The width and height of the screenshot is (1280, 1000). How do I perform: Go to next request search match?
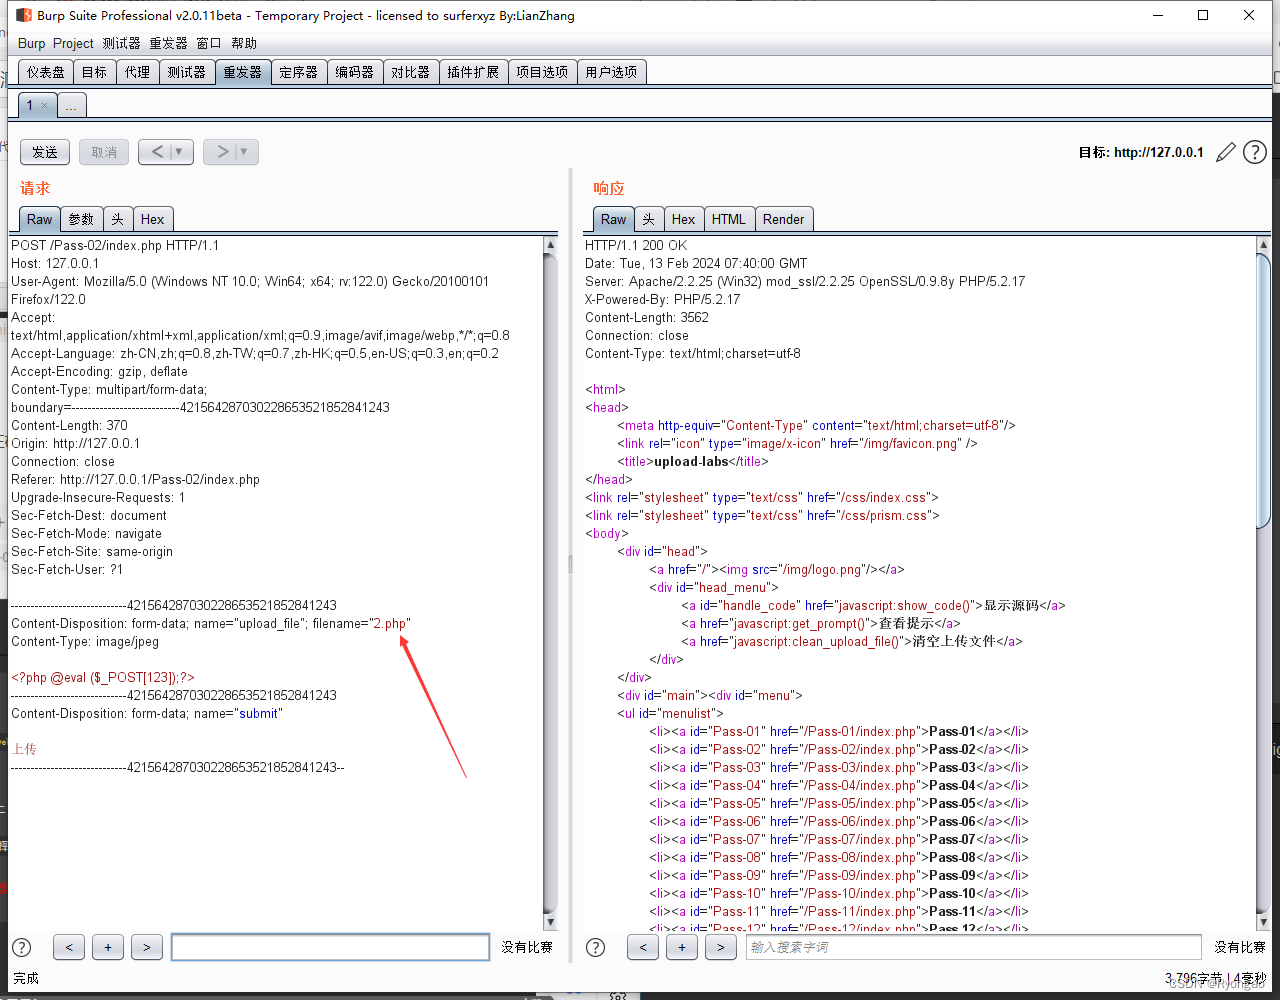[147, 947]
